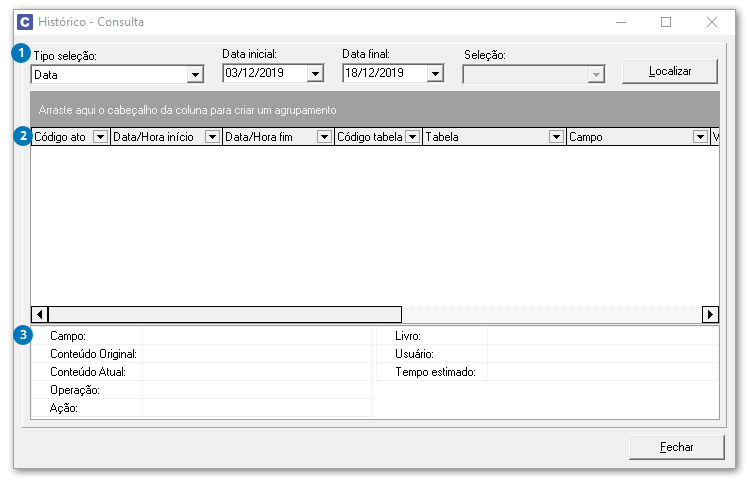The width and height of the screenshot is (749, 482).
Task: Open filter arrow for Código tabela column
Action: [412, 137]
